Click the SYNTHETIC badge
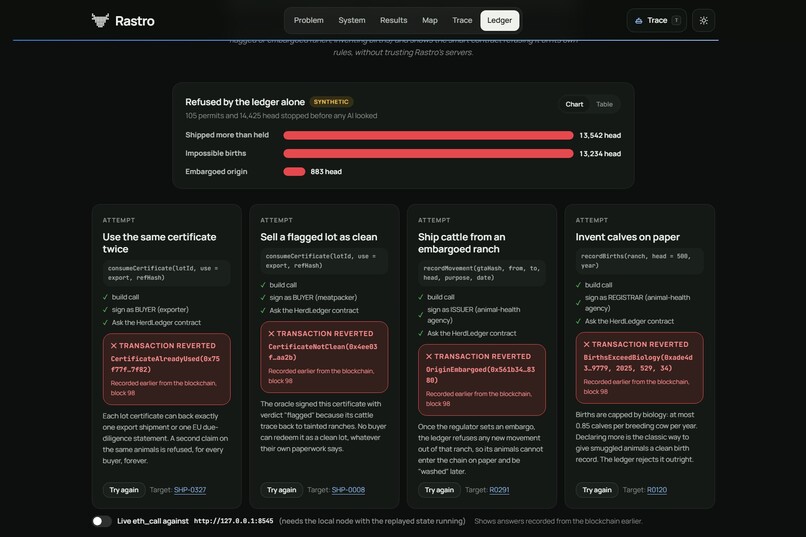Viewport: 806px width, 537px height. pyautogui.click(x=331, y=102)
